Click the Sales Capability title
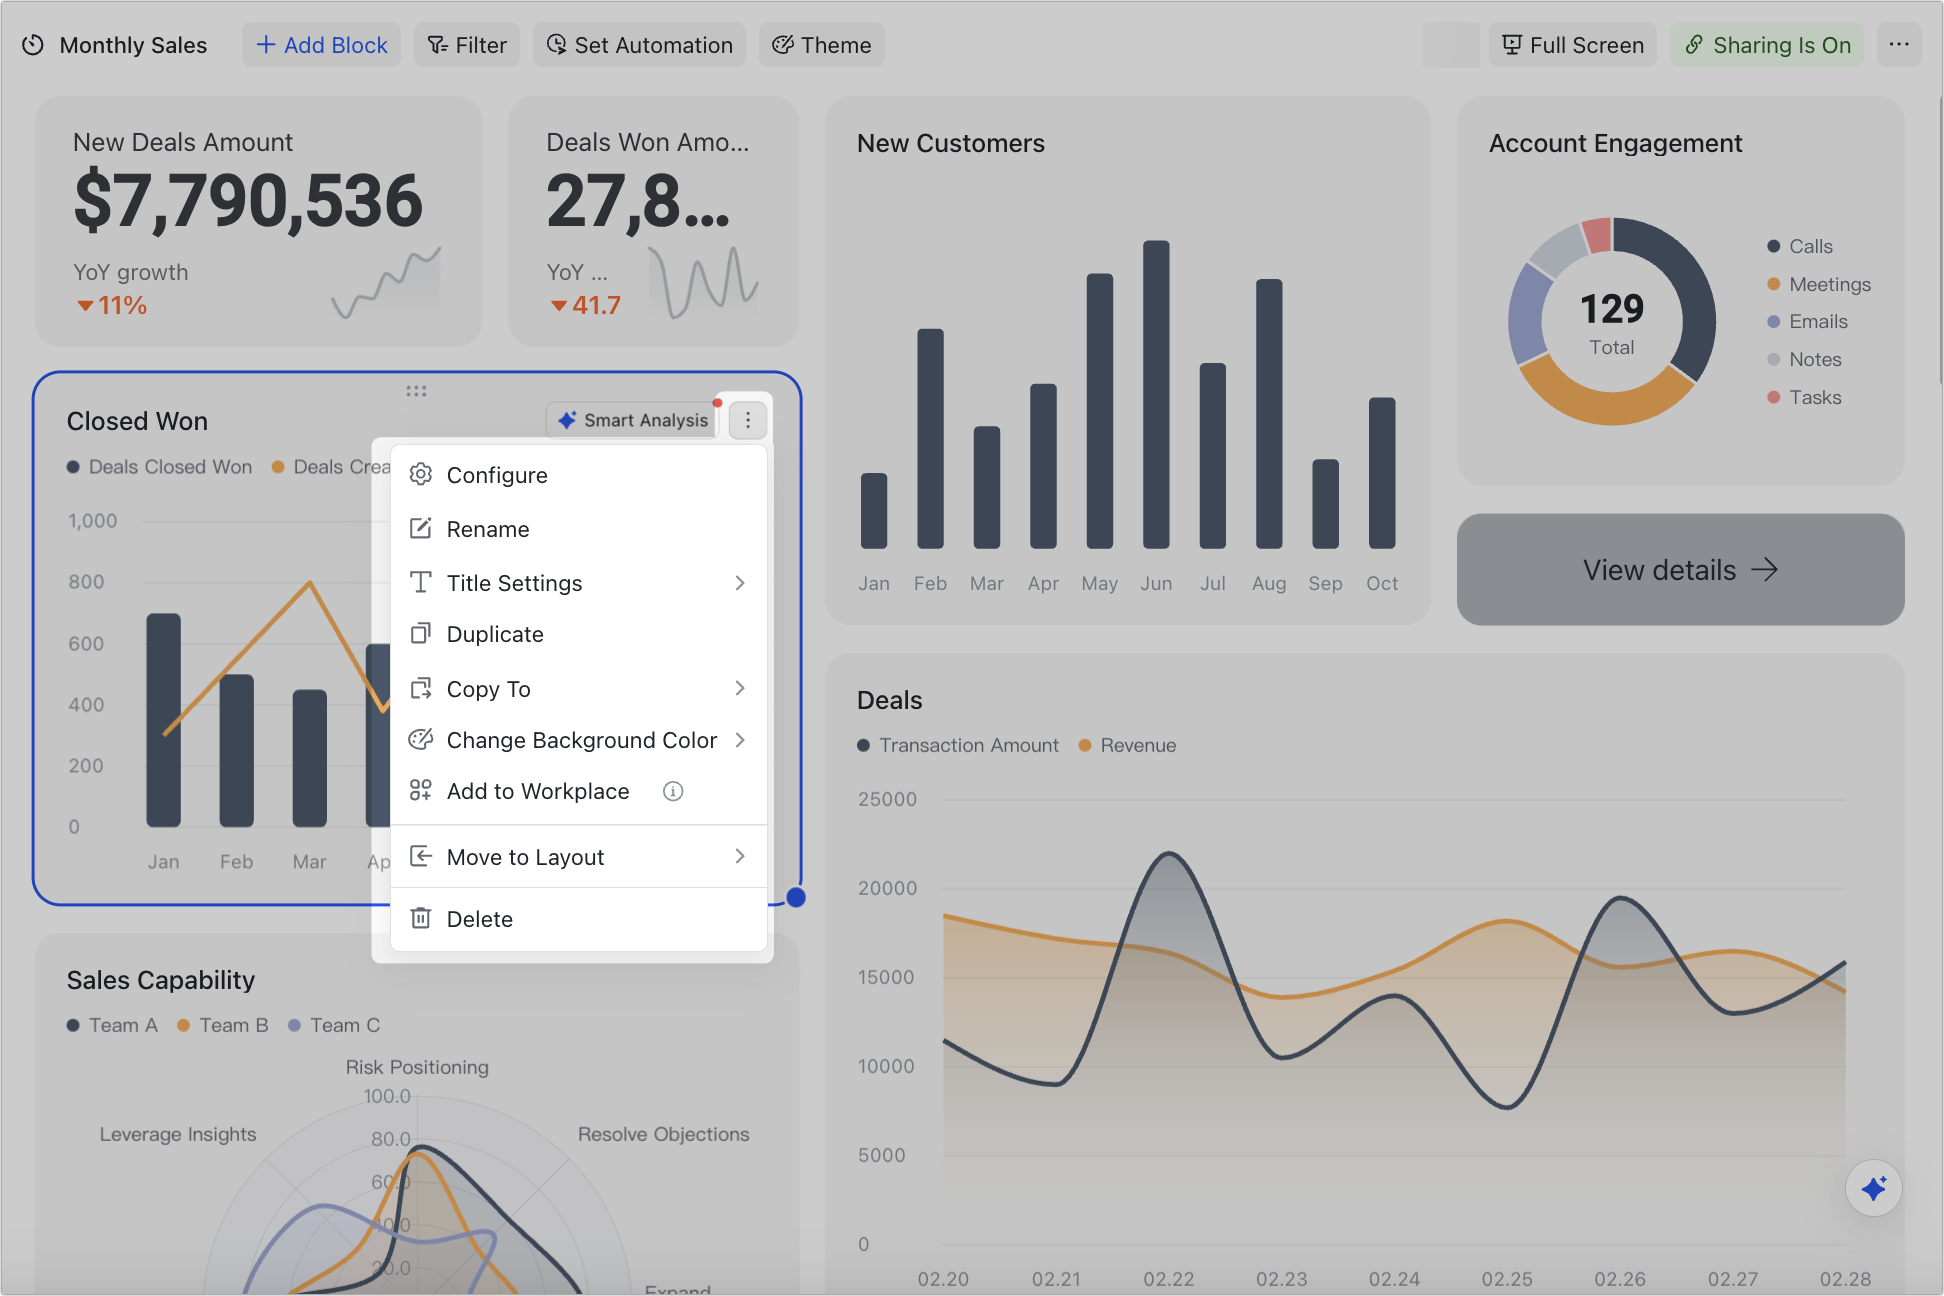1944x1296 pixels. point(160,980)
